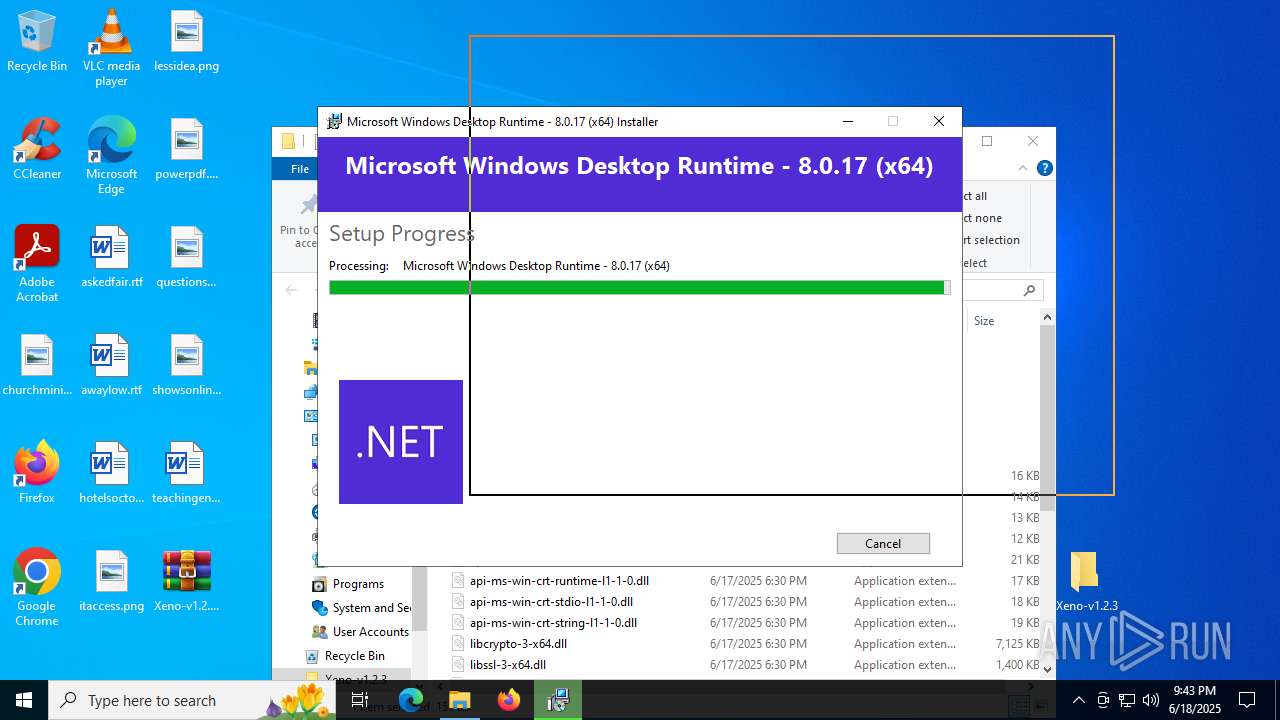The height and width of the screenshot is (720, 1280).
Task: Select api-ms-win-crt-runtime-l1-1-0.dll file
Action: click(x=559, y=580)
